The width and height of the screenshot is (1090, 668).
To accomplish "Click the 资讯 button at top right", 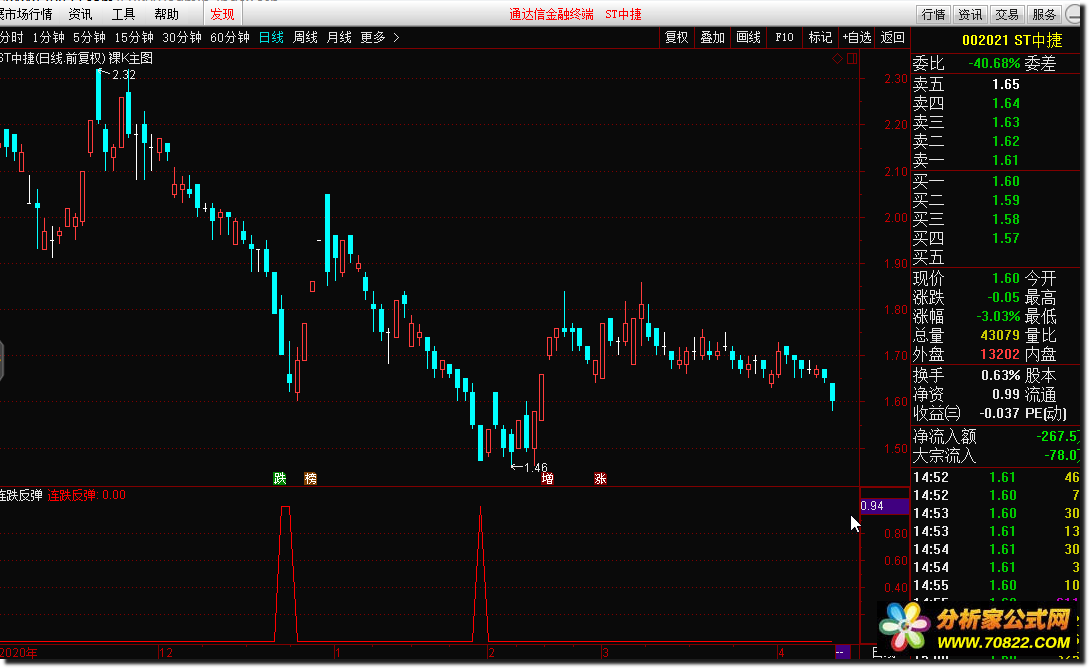I will tap(970, 15).
